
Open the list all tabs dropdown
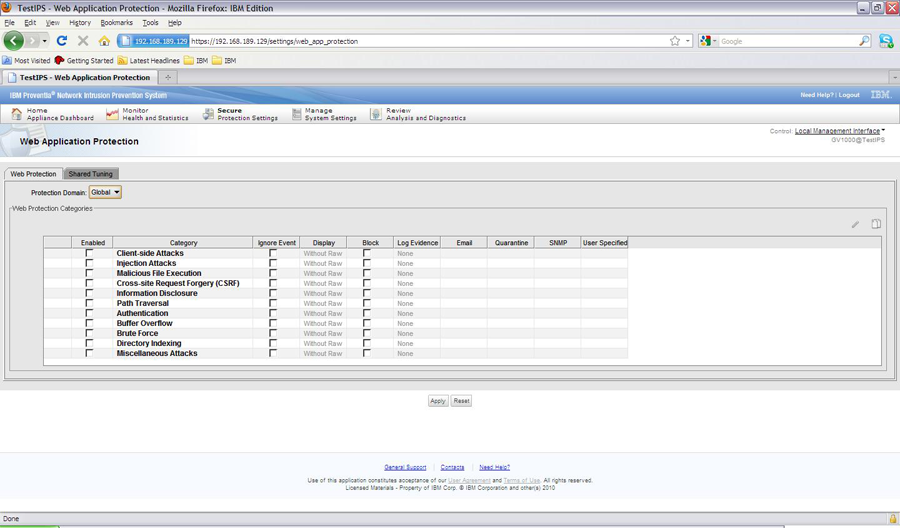pyautogui.click(x=894, y=77)
